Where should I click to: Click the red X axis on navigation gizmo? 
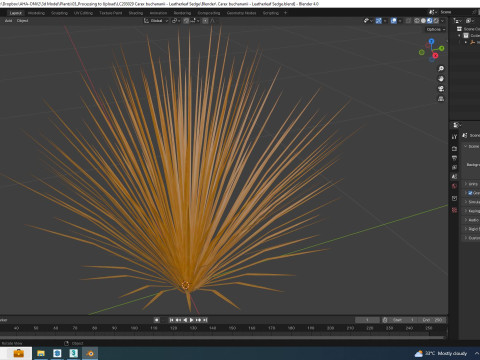[x=435, y=55]
